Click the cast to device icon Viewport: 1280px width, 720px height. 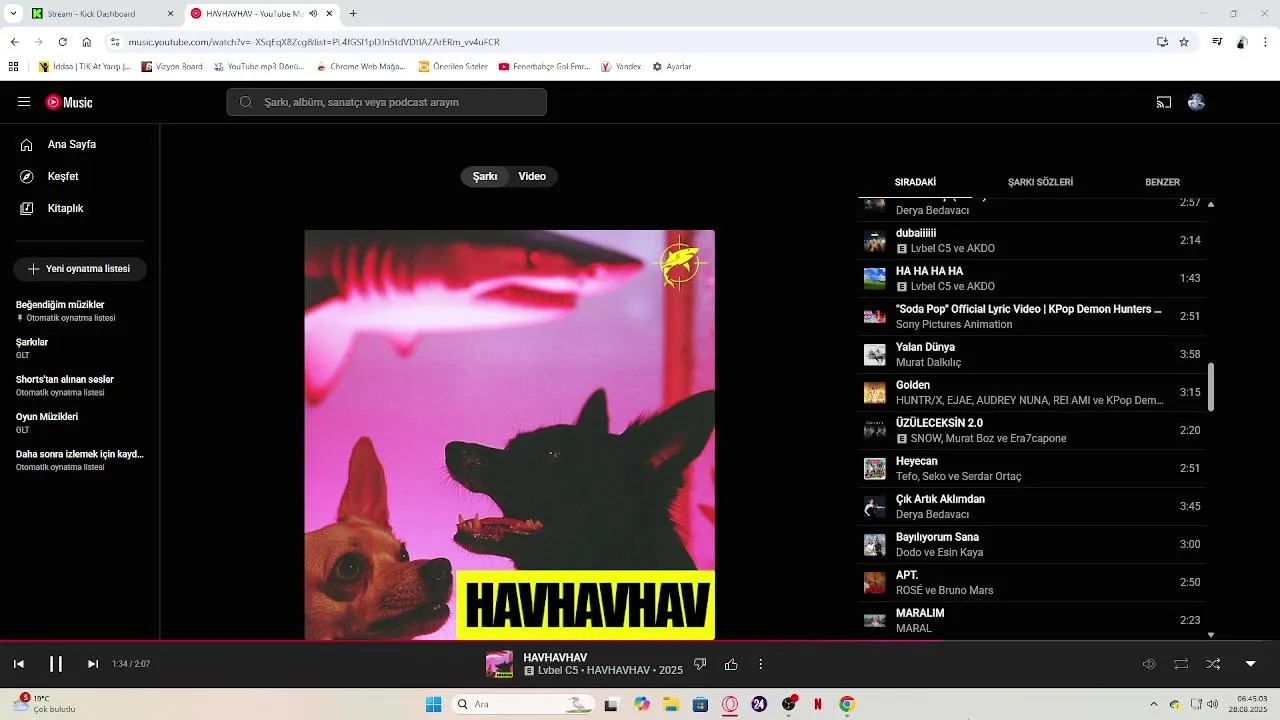point(1164,102)
